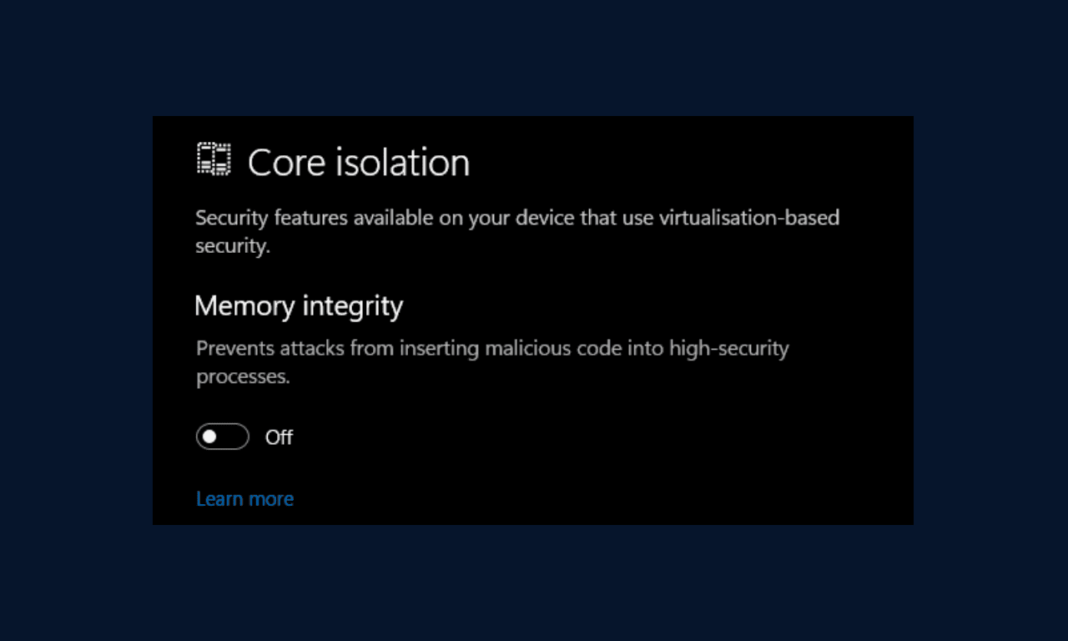Click the word "Core" in the title

(x=282, y=163)
